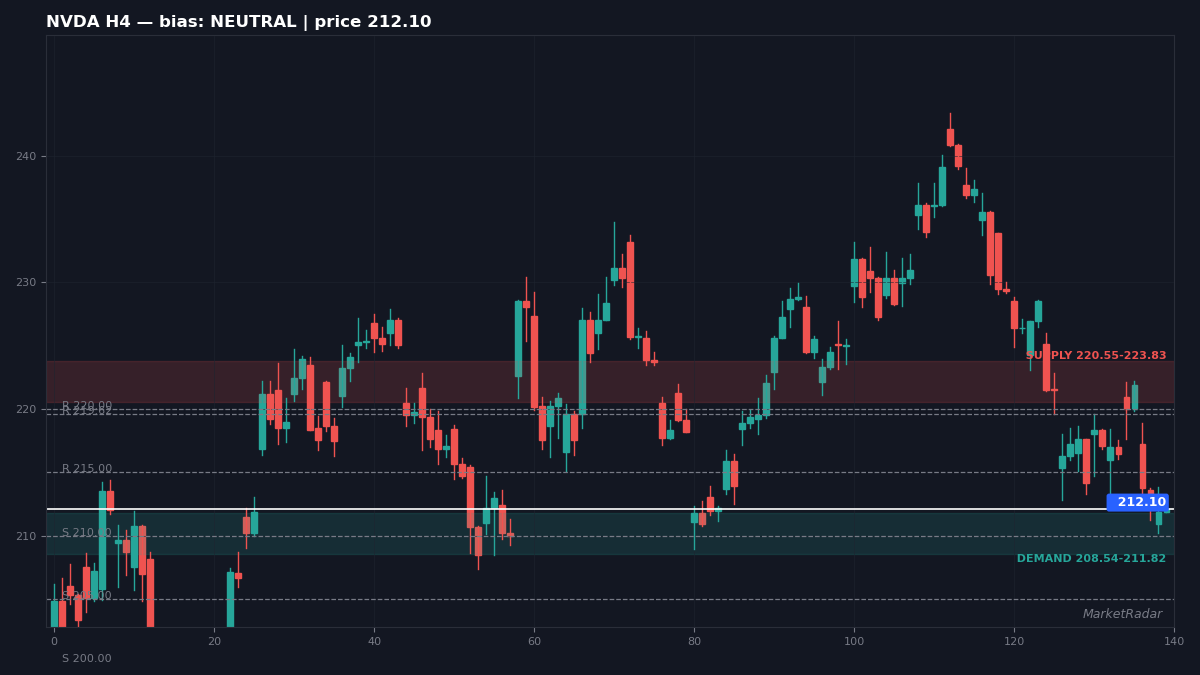
Task: Click the SUPPLY 220.55-223.83 zone label
Action: click(x=1096, y=356)
